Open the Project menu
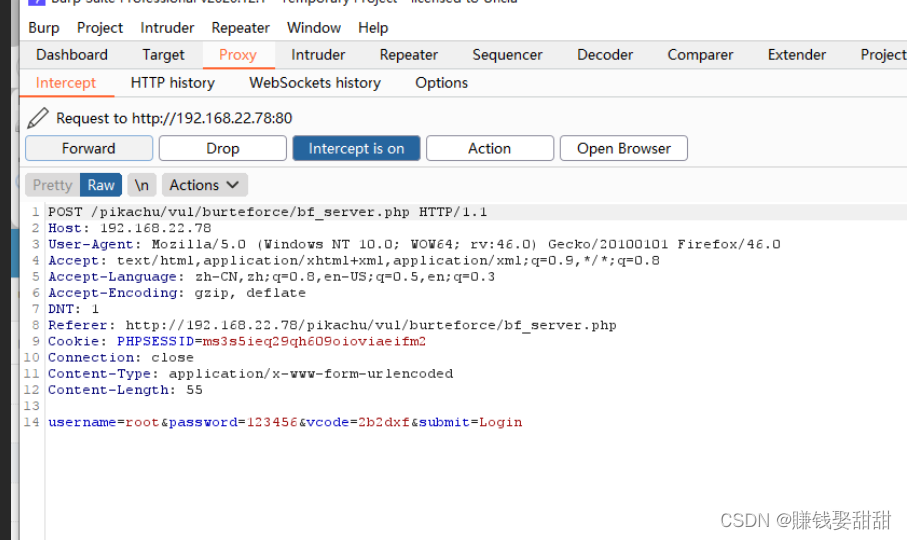The width and height of the screenshot is (907, 540). [100, 28]
